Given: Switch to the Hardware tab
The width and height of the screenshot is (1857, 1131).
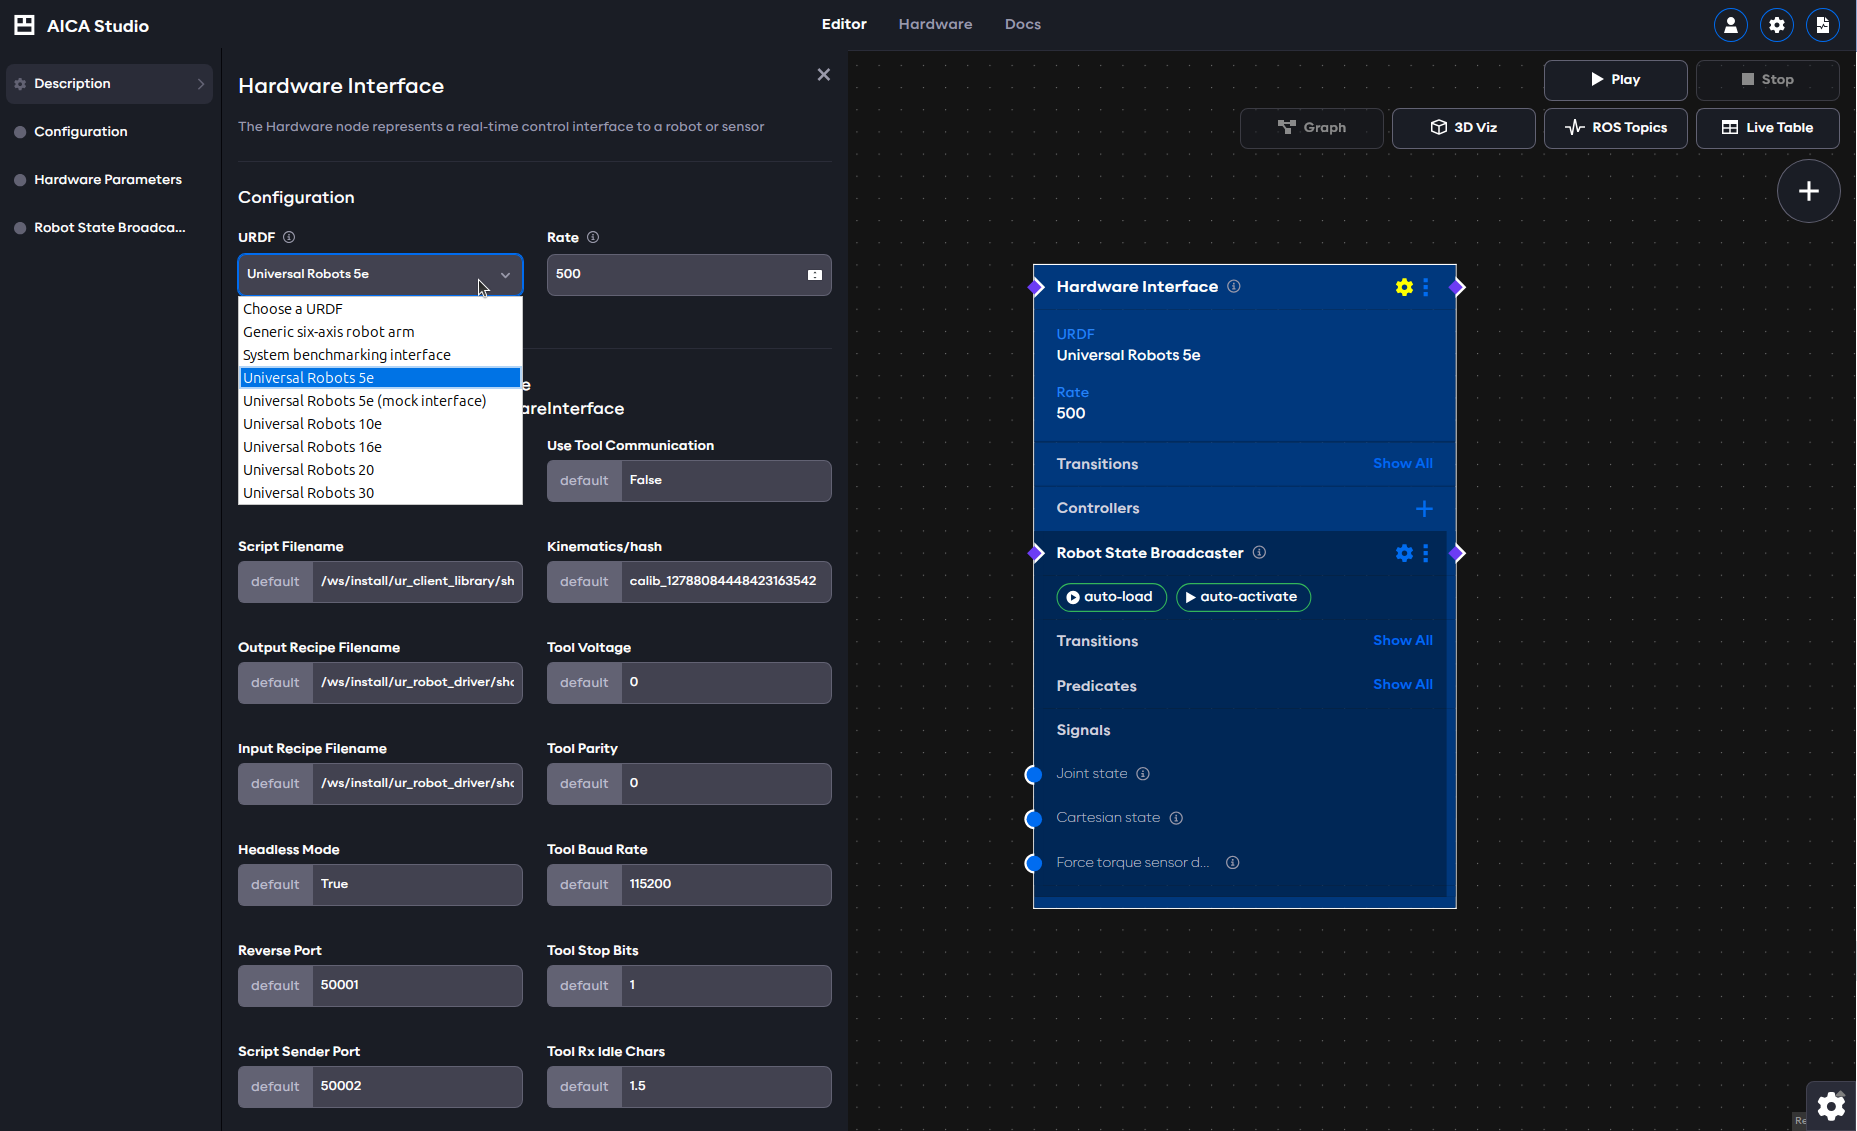Looking at the screenshot, I should pyautogui.click(x=935, y=24).
